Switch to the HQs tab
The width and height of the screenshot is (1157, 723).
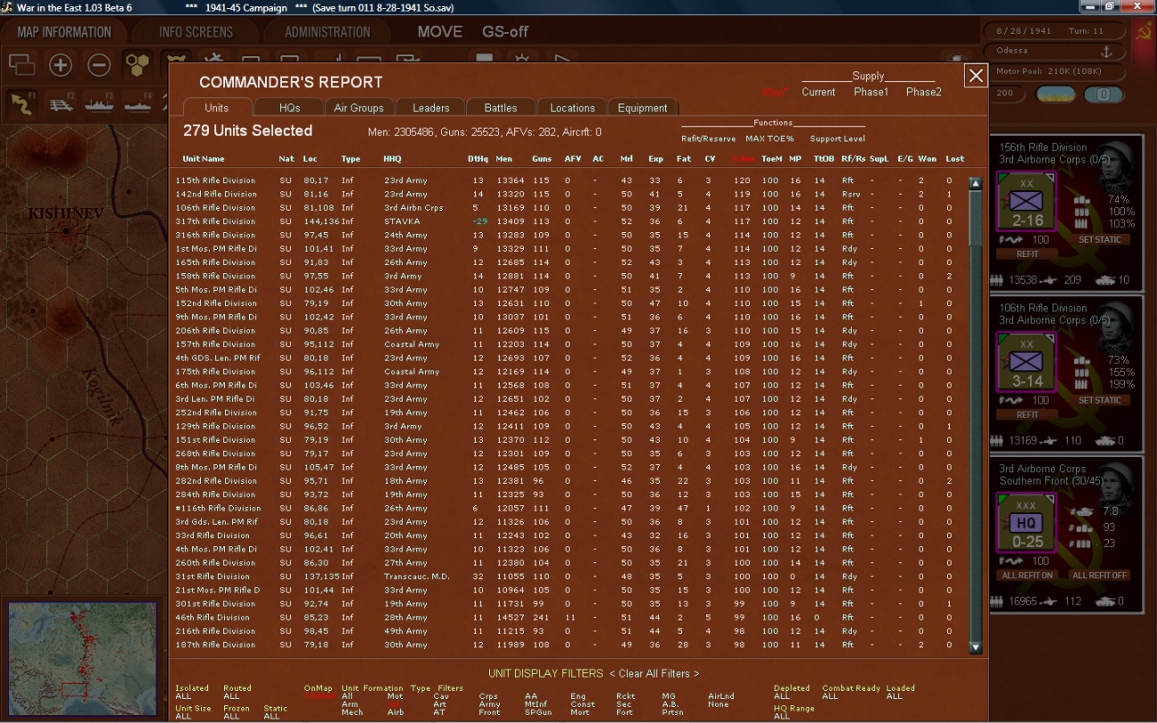pyautogui.click(x=289, y=108)
